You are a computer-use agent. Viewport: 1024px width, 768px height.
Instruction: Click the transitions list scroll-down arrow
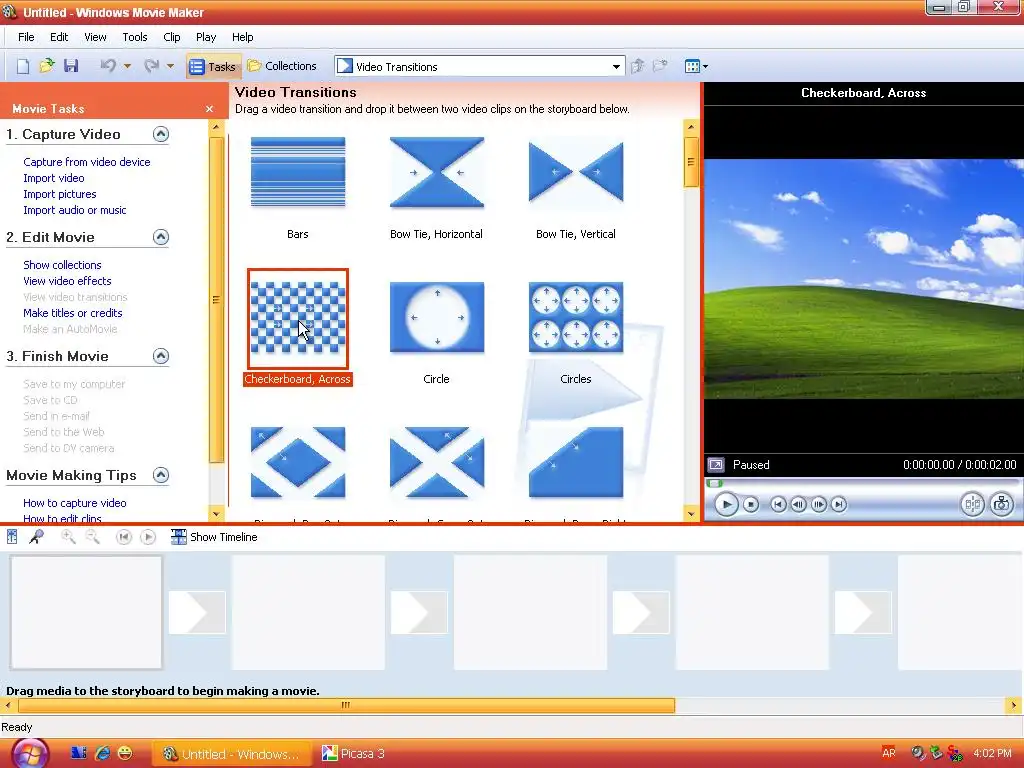pyautogui.click(x=691, y=514)
